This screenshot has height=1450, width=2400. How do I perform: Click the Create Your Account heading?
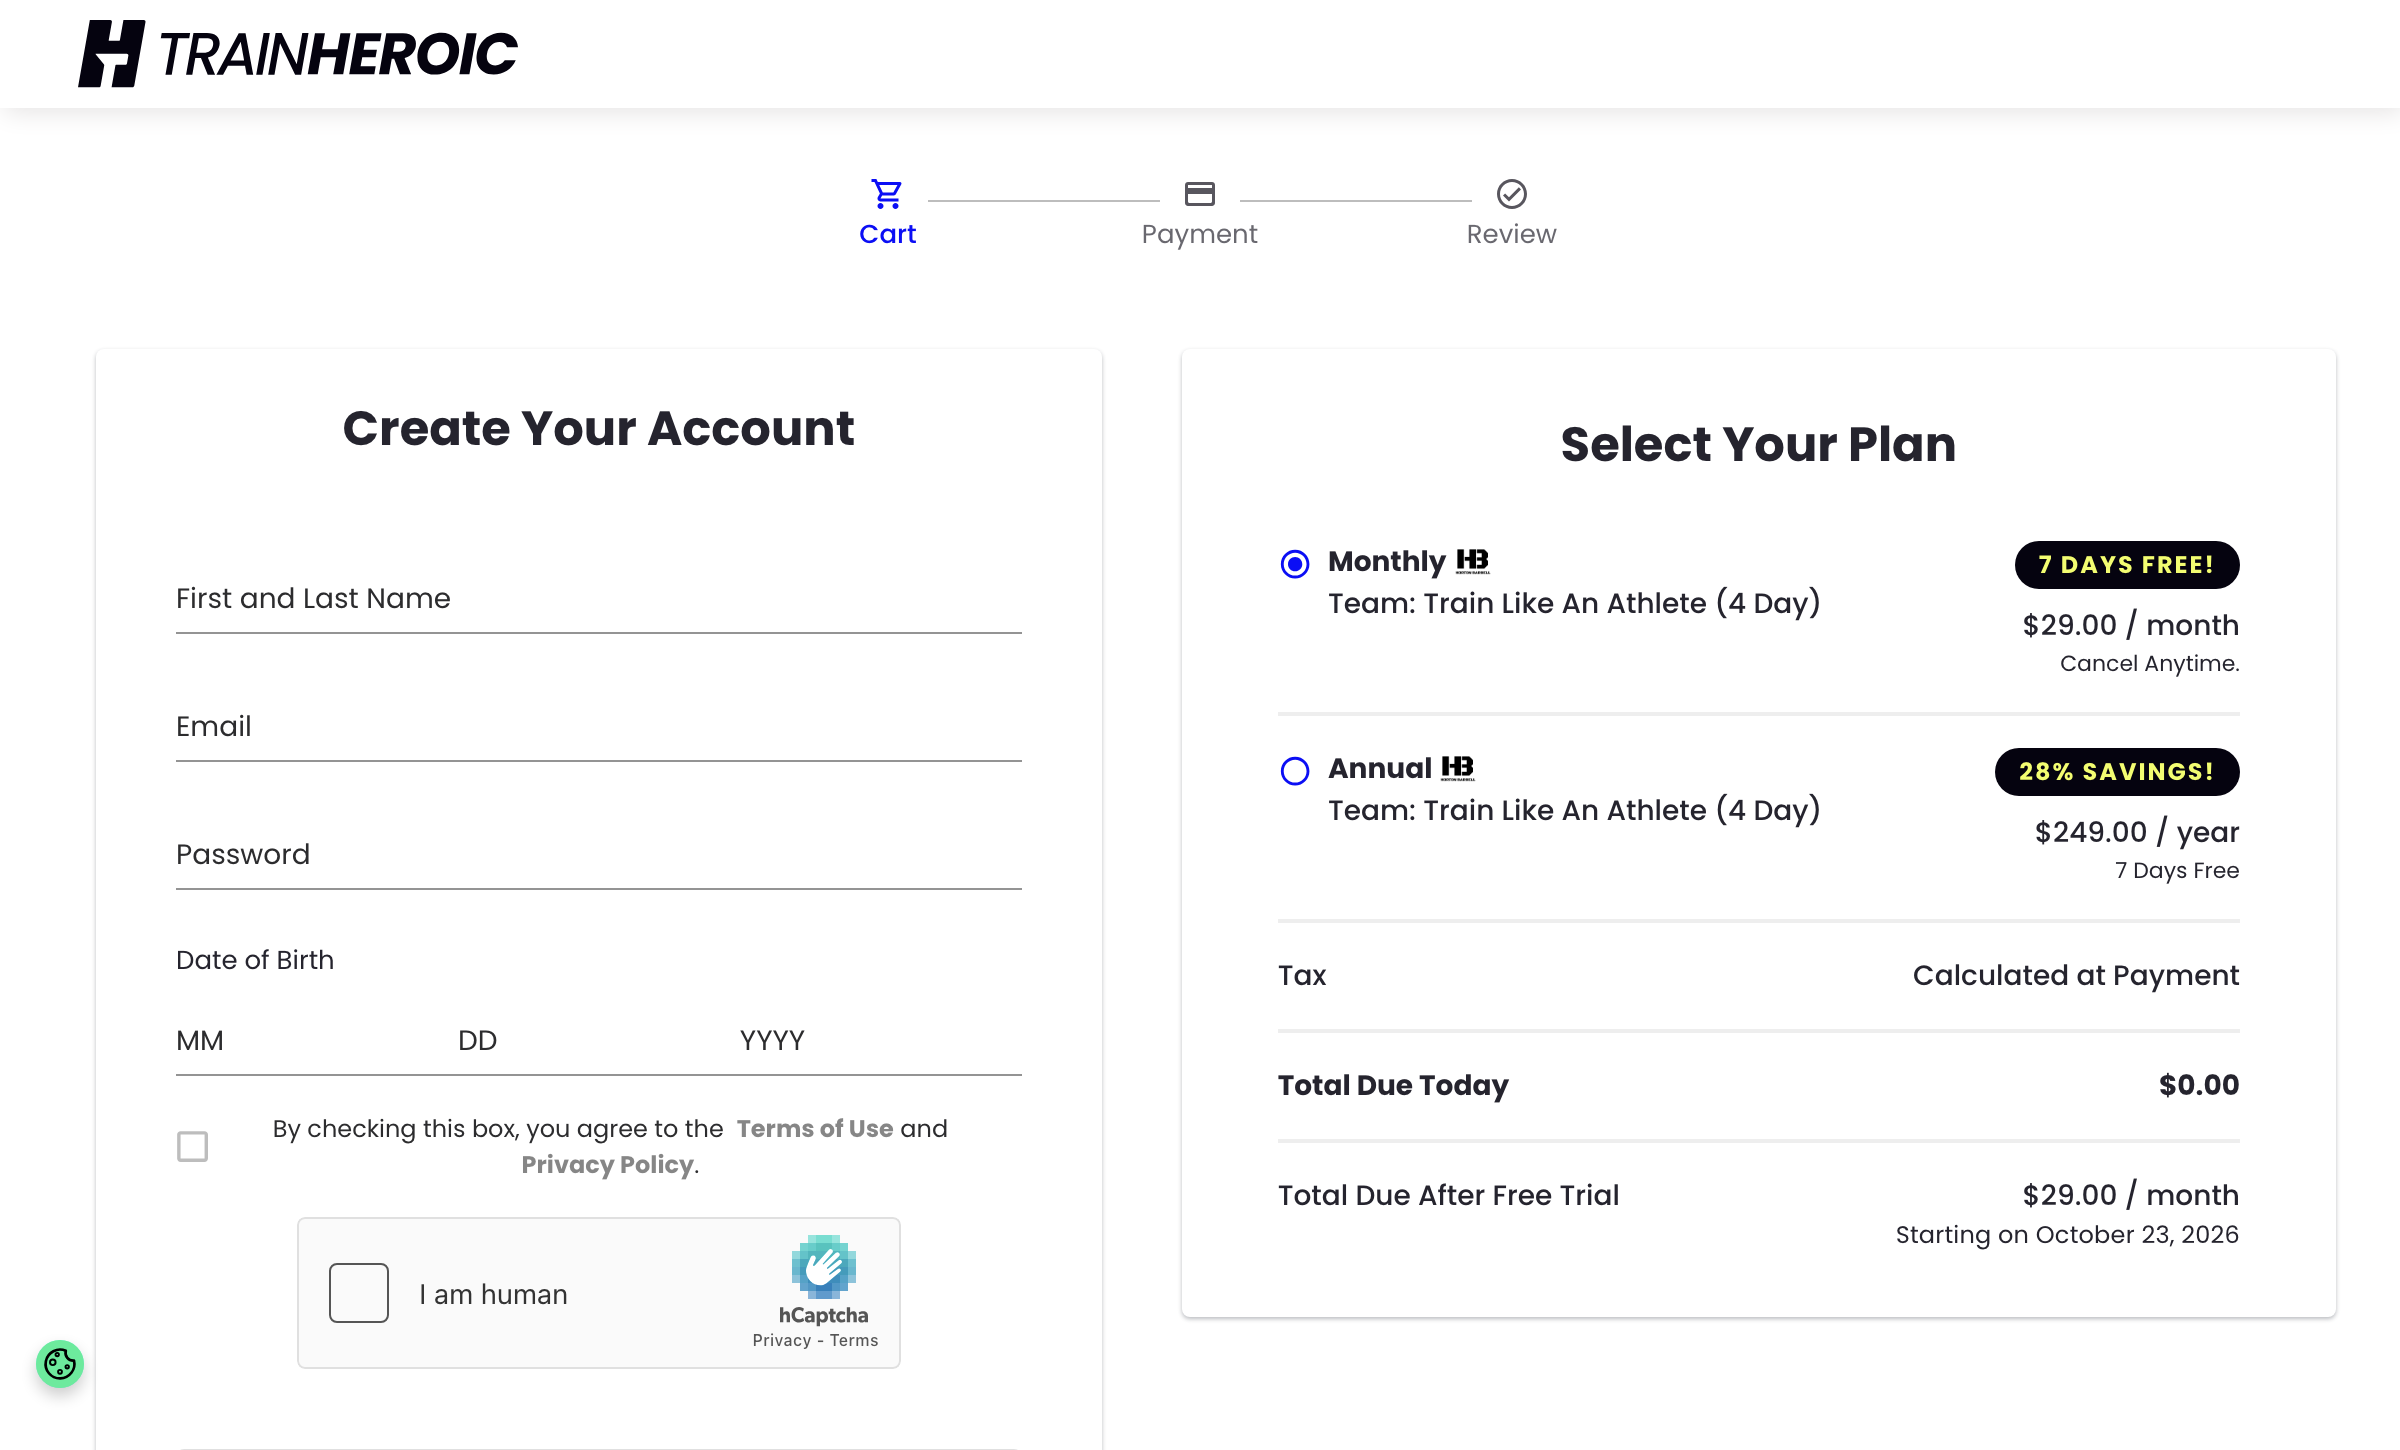(x=598, y=429)
